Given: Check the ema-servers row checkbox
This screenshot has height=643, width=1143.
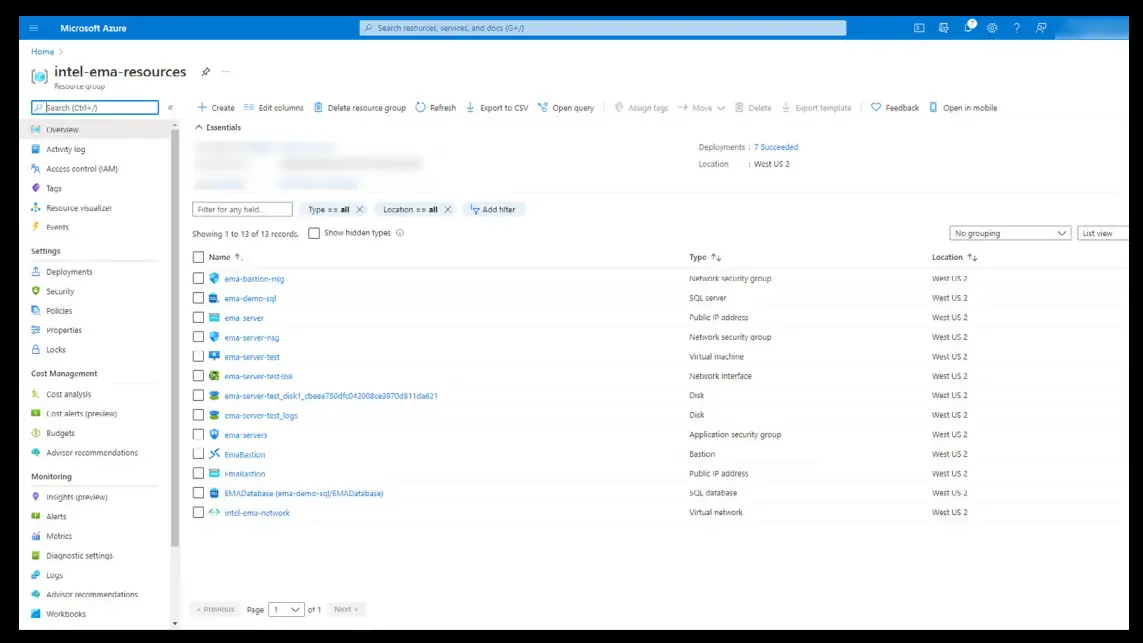Looking at the screenshot, I should (x=198, y=434).
